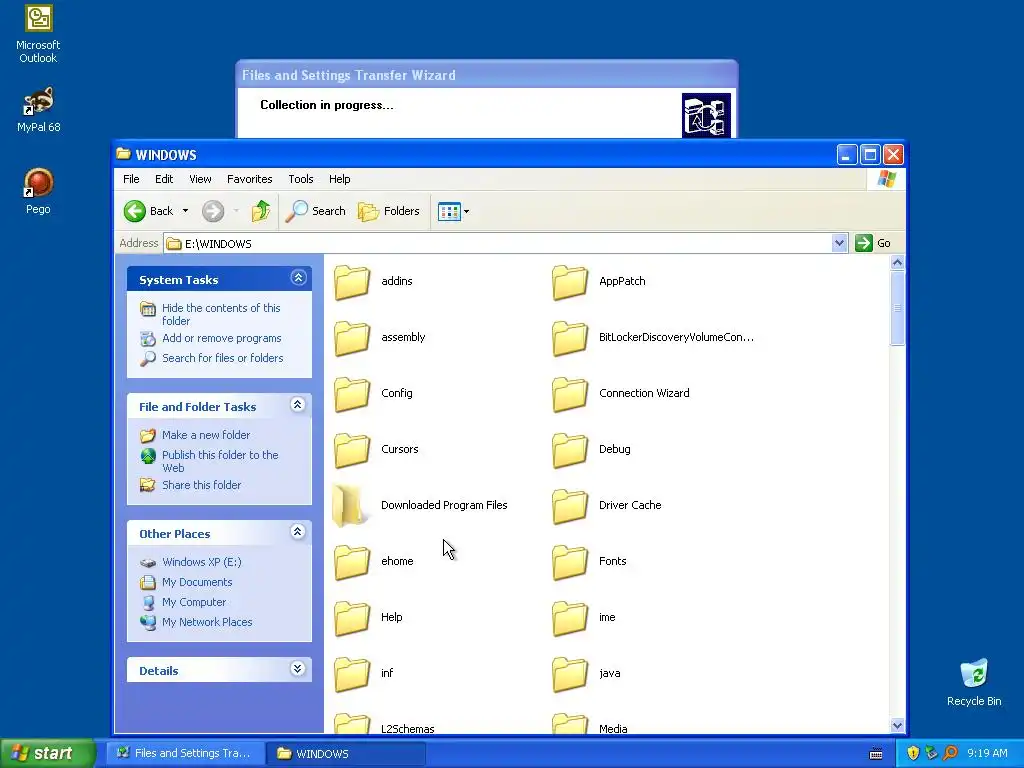This screenshot has width=1024, height=768.
Task: Select the Fonts folder icon
Action: point(569,562)
